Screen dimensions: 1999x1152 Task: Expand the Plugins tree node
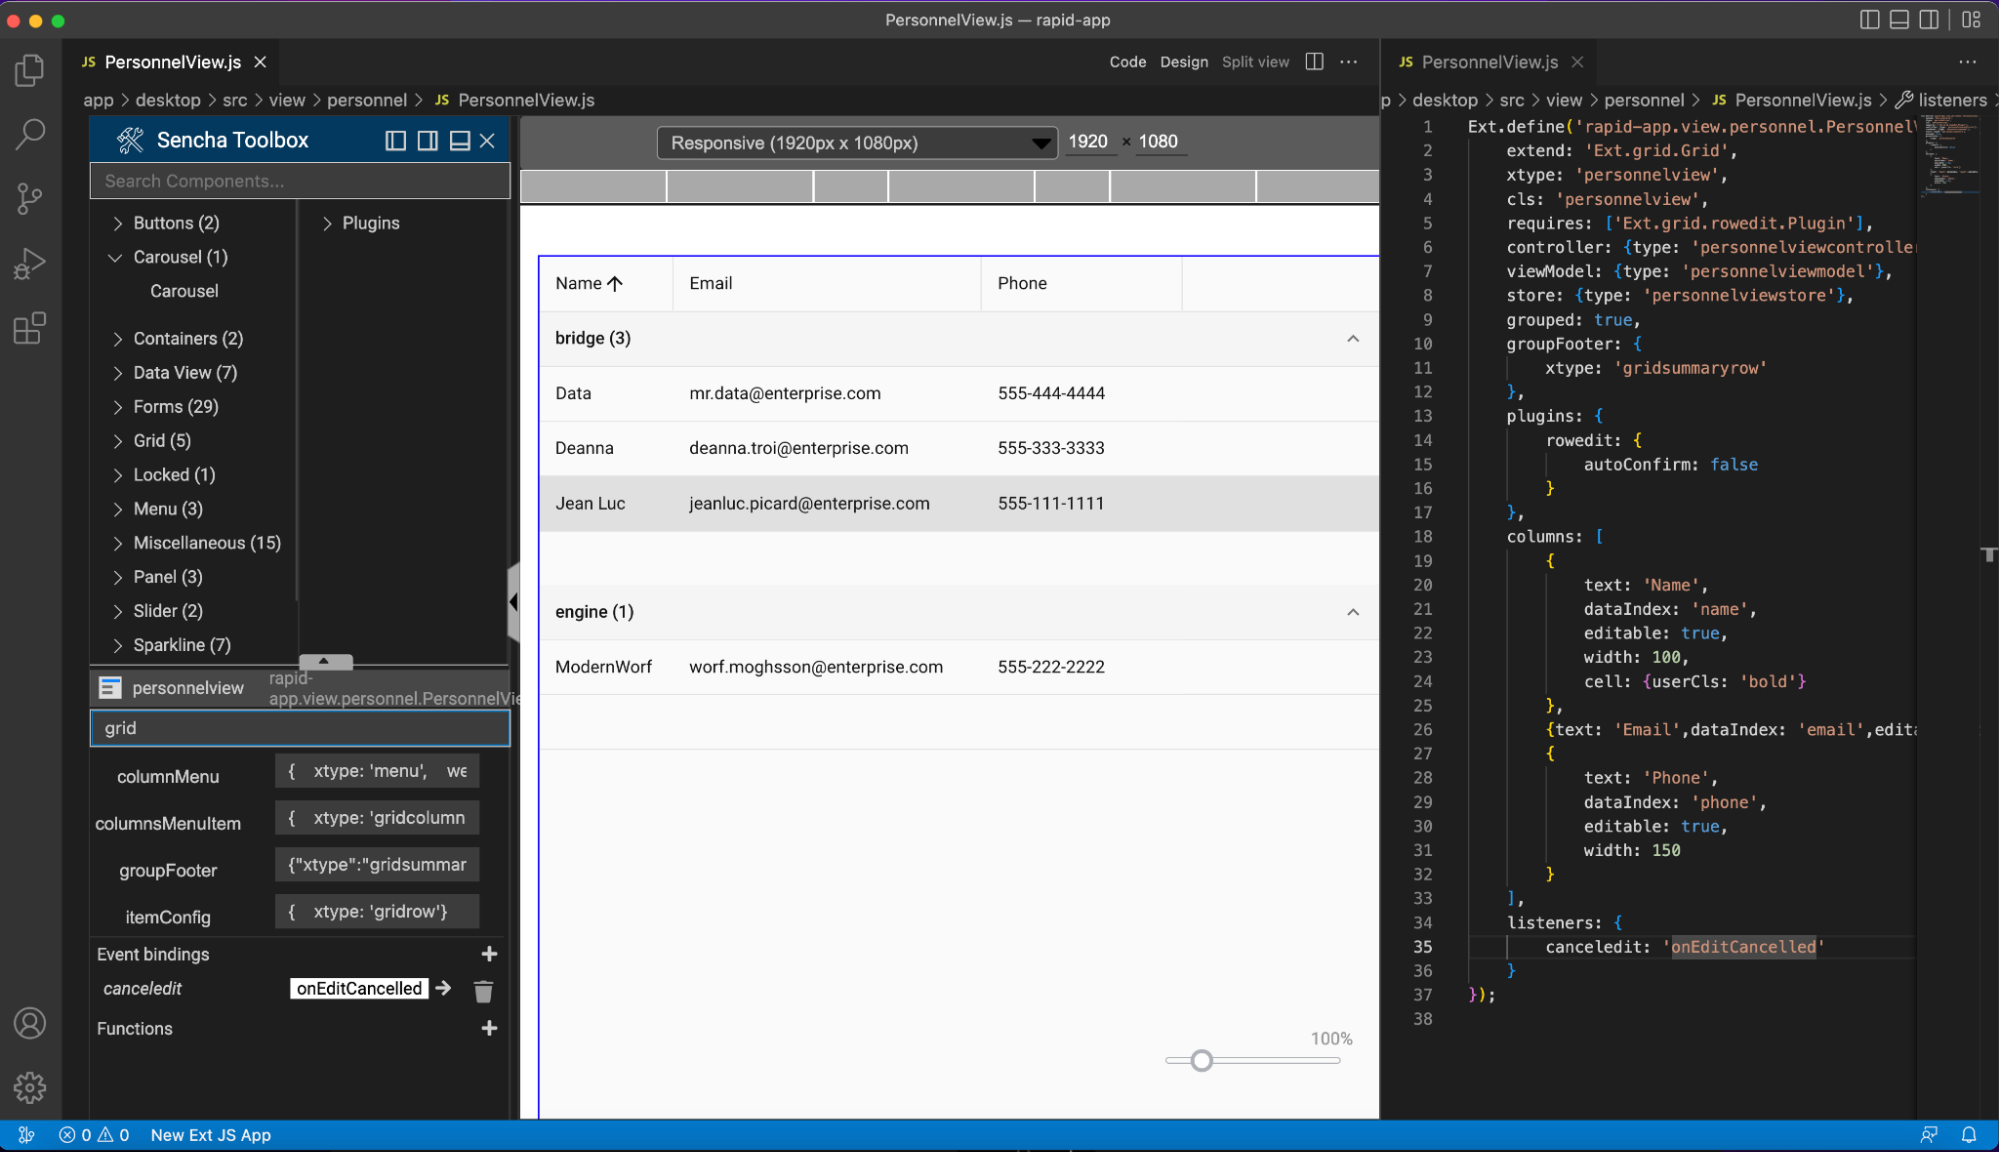pos(327,223)
